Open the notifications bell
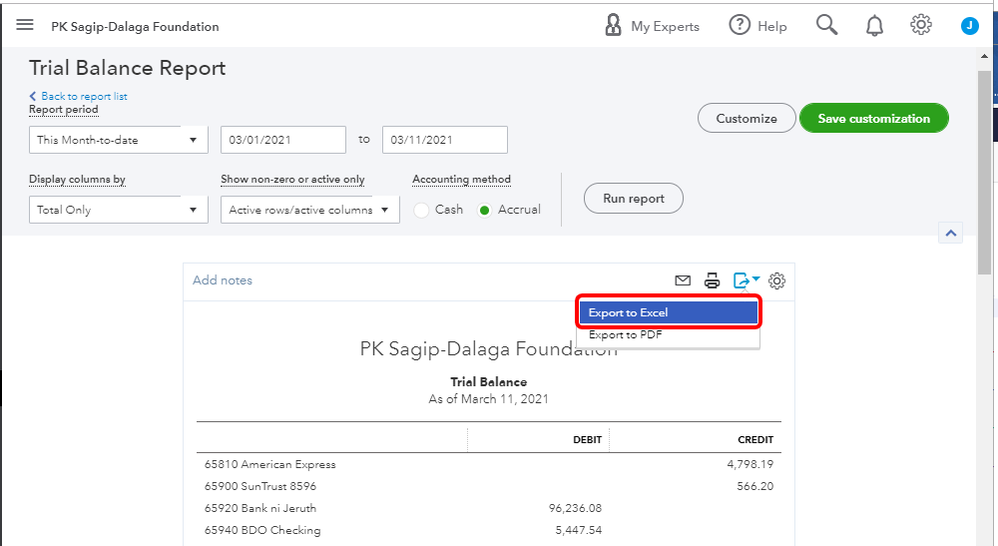Viewport: 998px width, 546px height. [875, 26]
